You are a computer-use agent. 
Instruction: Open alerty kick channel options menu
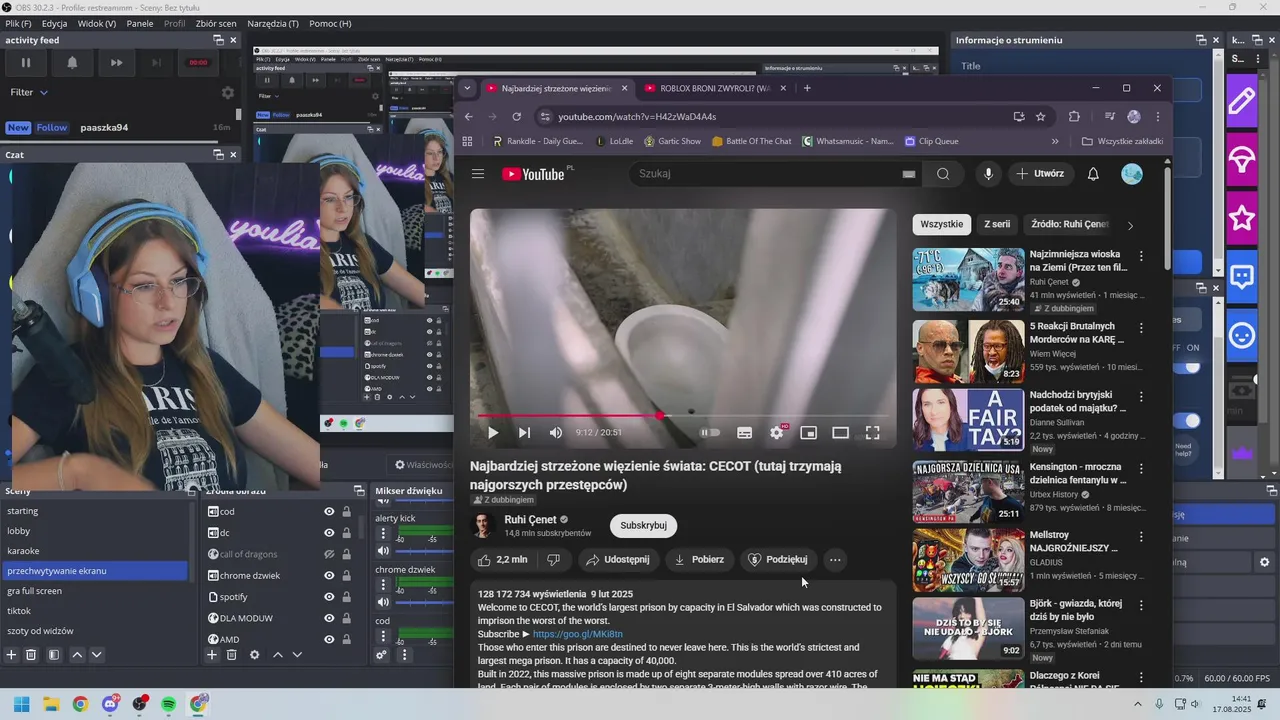tap(383, 533)
